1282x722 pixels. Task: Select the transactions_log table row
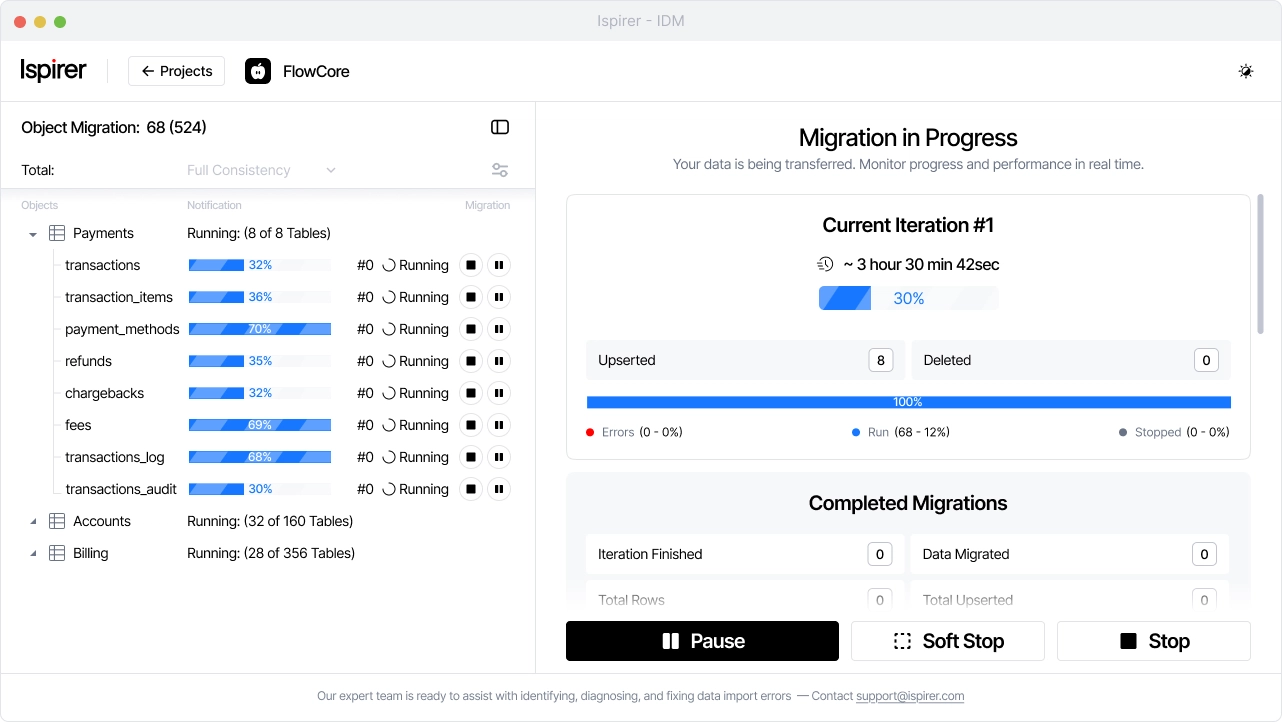(115, 457)
